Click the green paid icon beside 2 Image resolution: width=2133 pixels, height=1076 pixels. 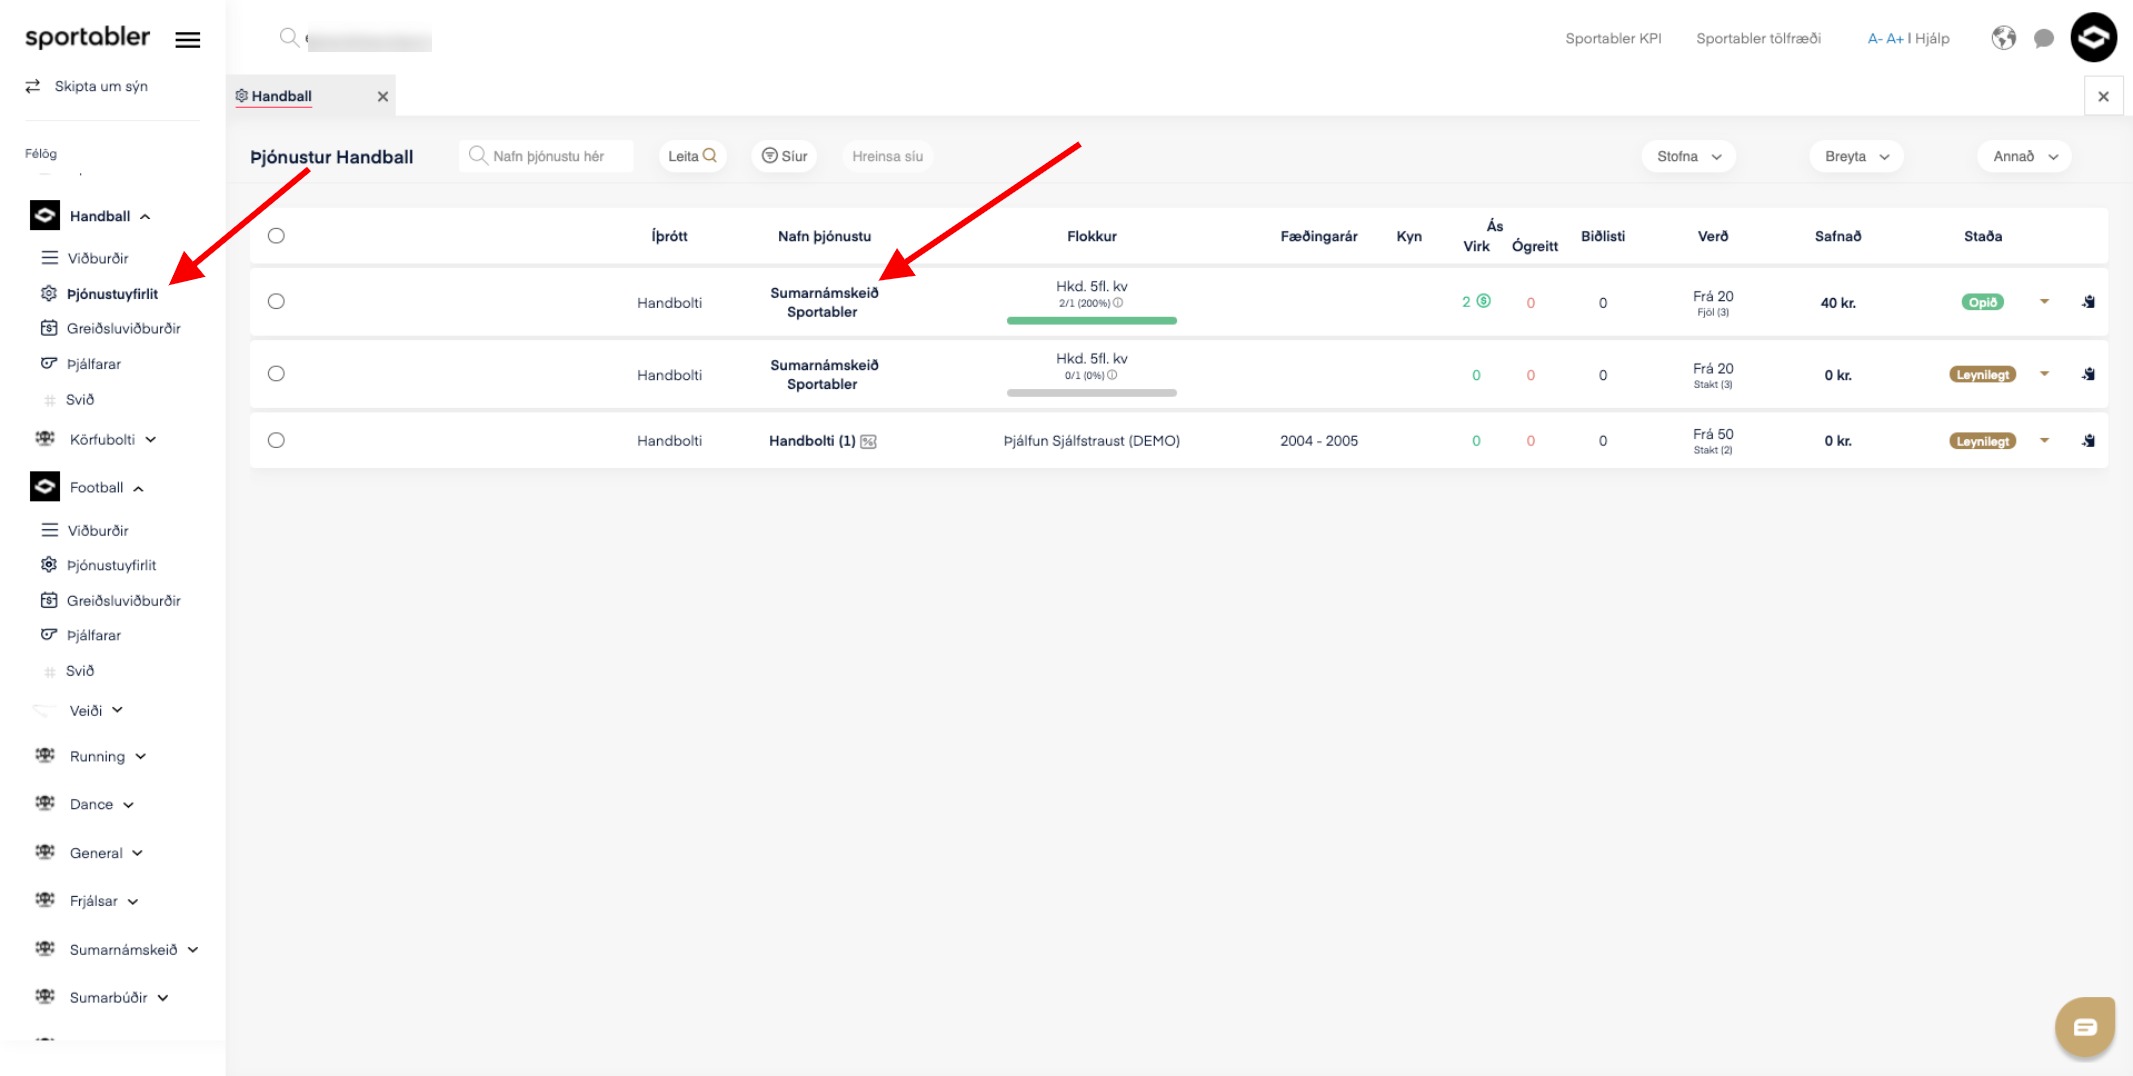pyautogui.click(x=1484, y=301)
